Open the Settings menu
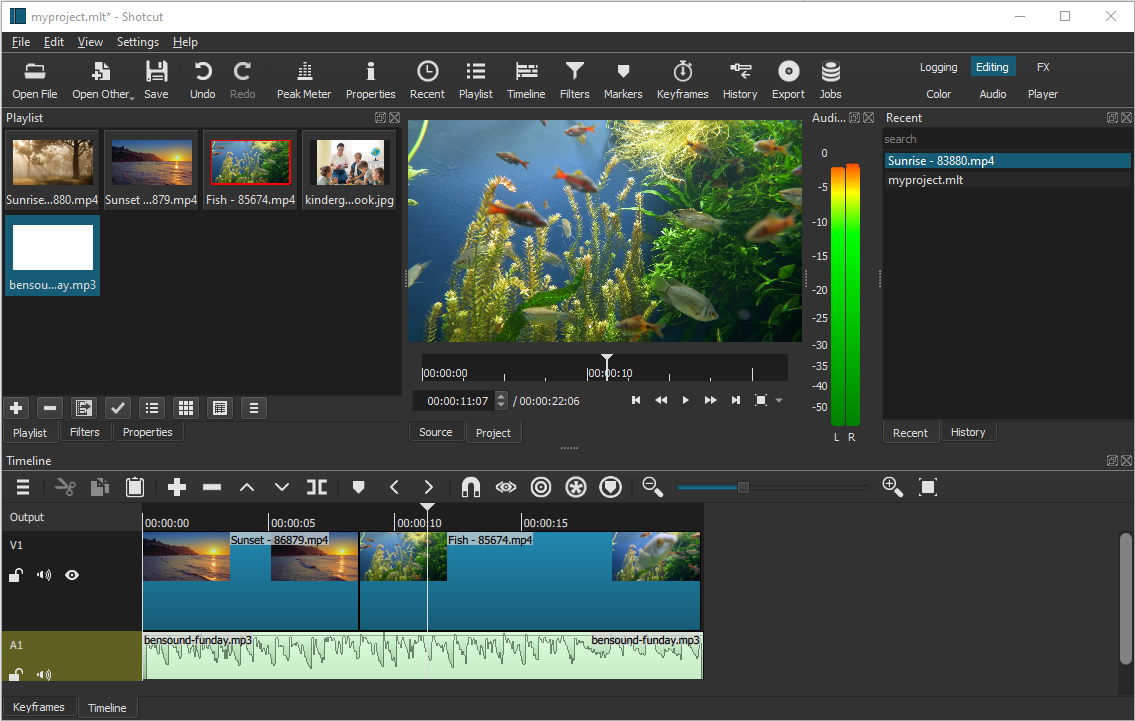1135x721 pixels. click(138, 42)
